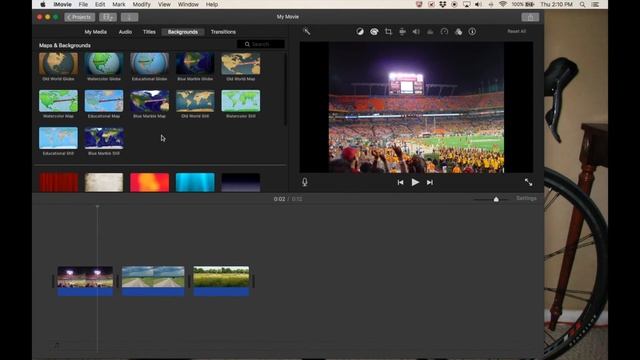The height and width of the screenshot is (360, 640).
Task: Open the stabilization camera tool
Action: (402, 31)
